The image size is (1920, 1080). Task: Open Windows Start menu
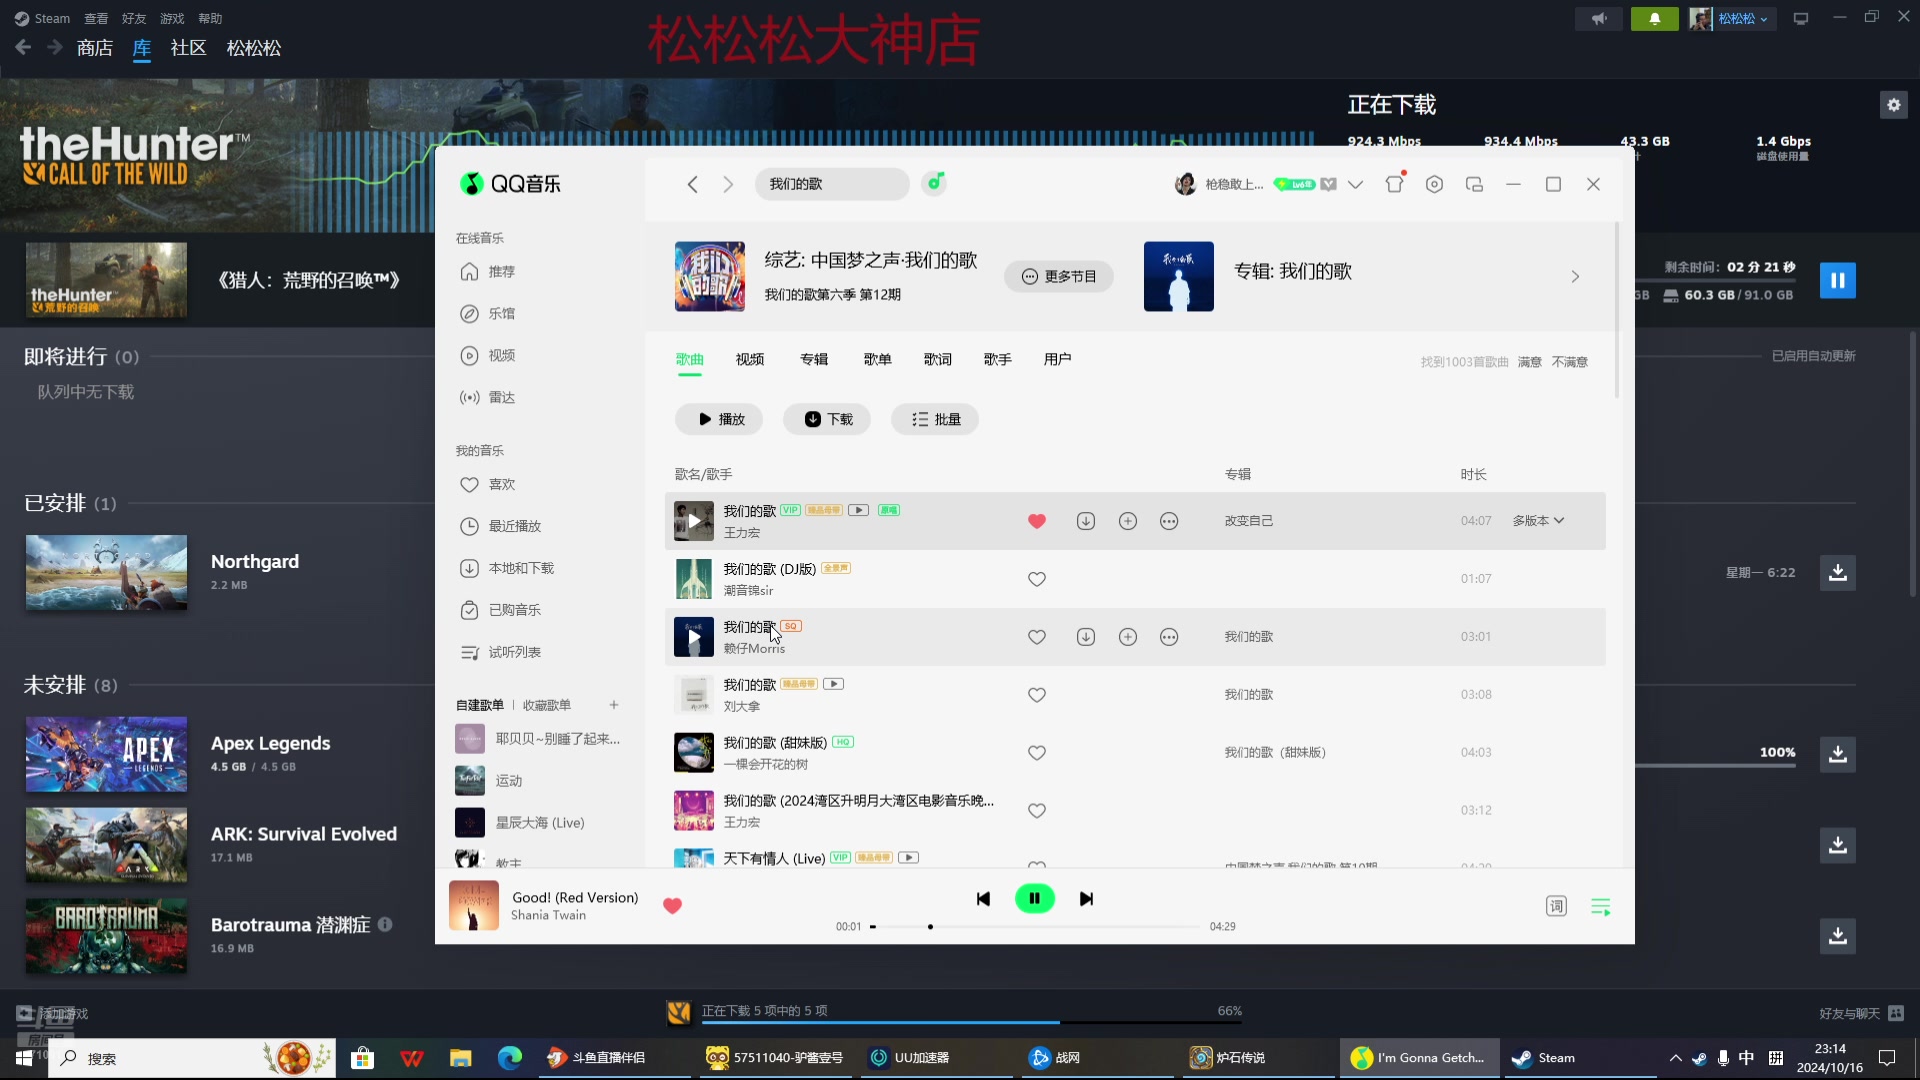point(24,1058)
